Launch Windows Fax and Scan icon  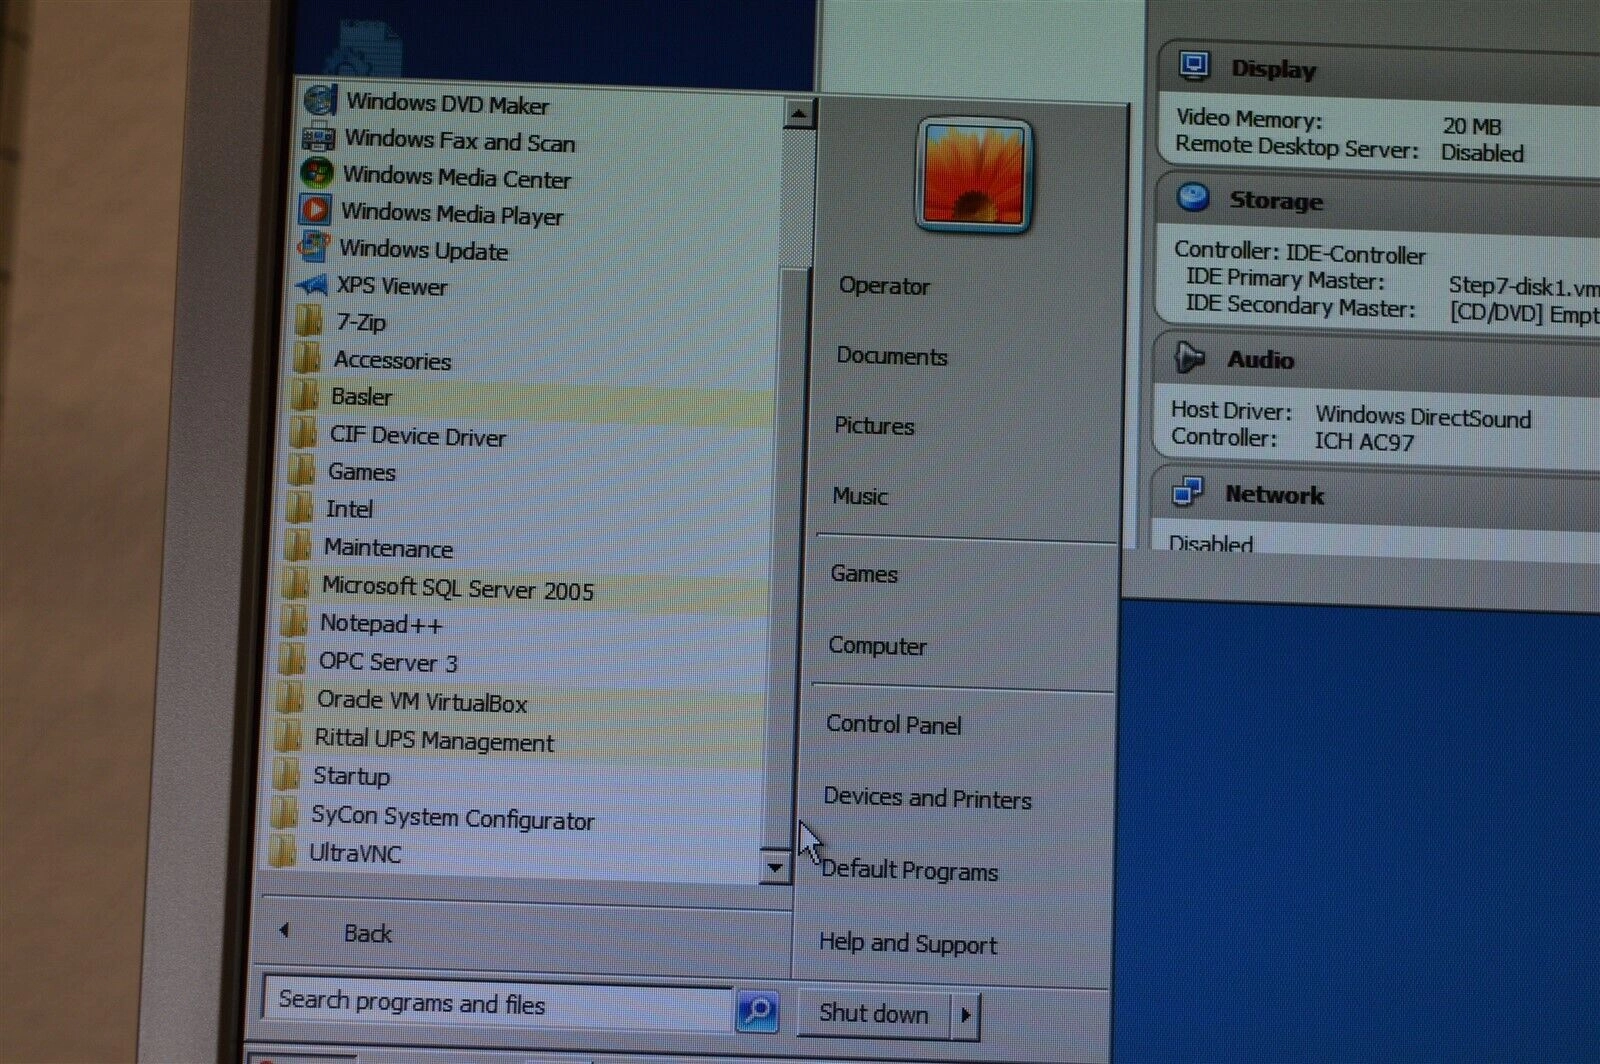coord(319,137)
